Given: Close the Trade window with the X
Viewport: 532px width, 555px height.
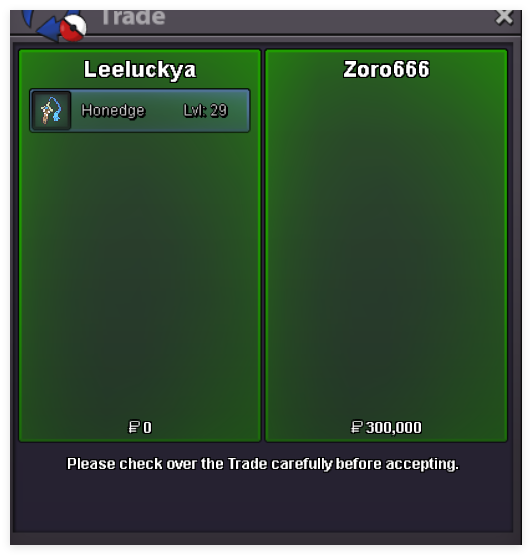Looking at the screenshot, I should coord(504,17).
